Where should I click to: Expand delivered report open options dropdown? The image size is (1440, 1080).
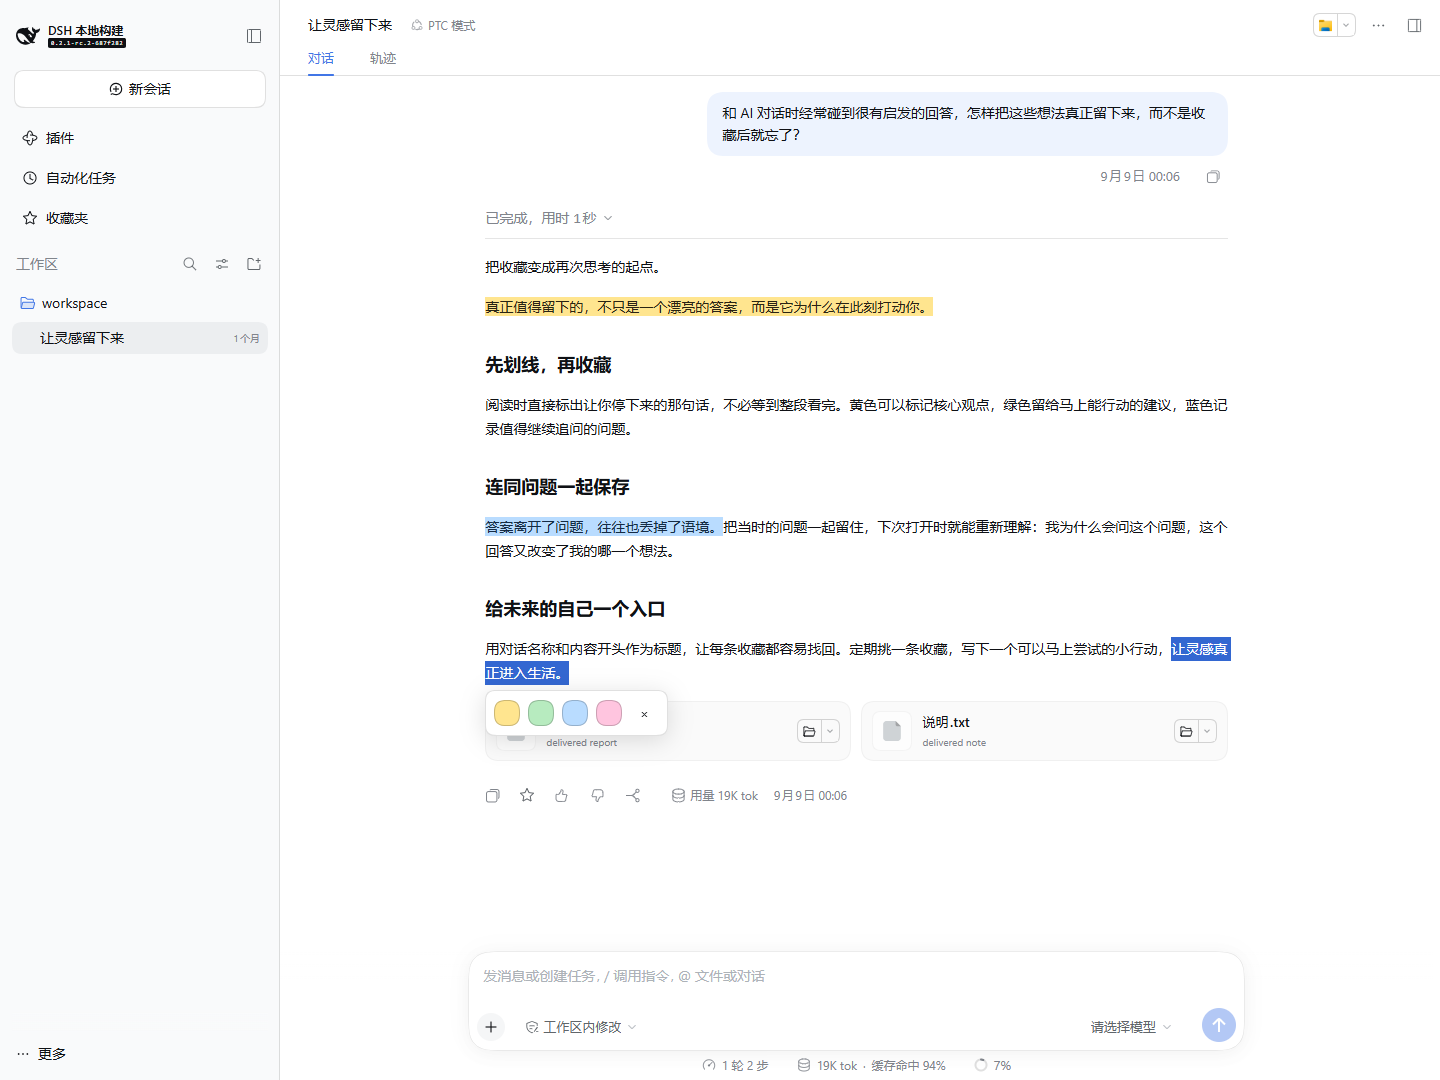click(830, 732)
